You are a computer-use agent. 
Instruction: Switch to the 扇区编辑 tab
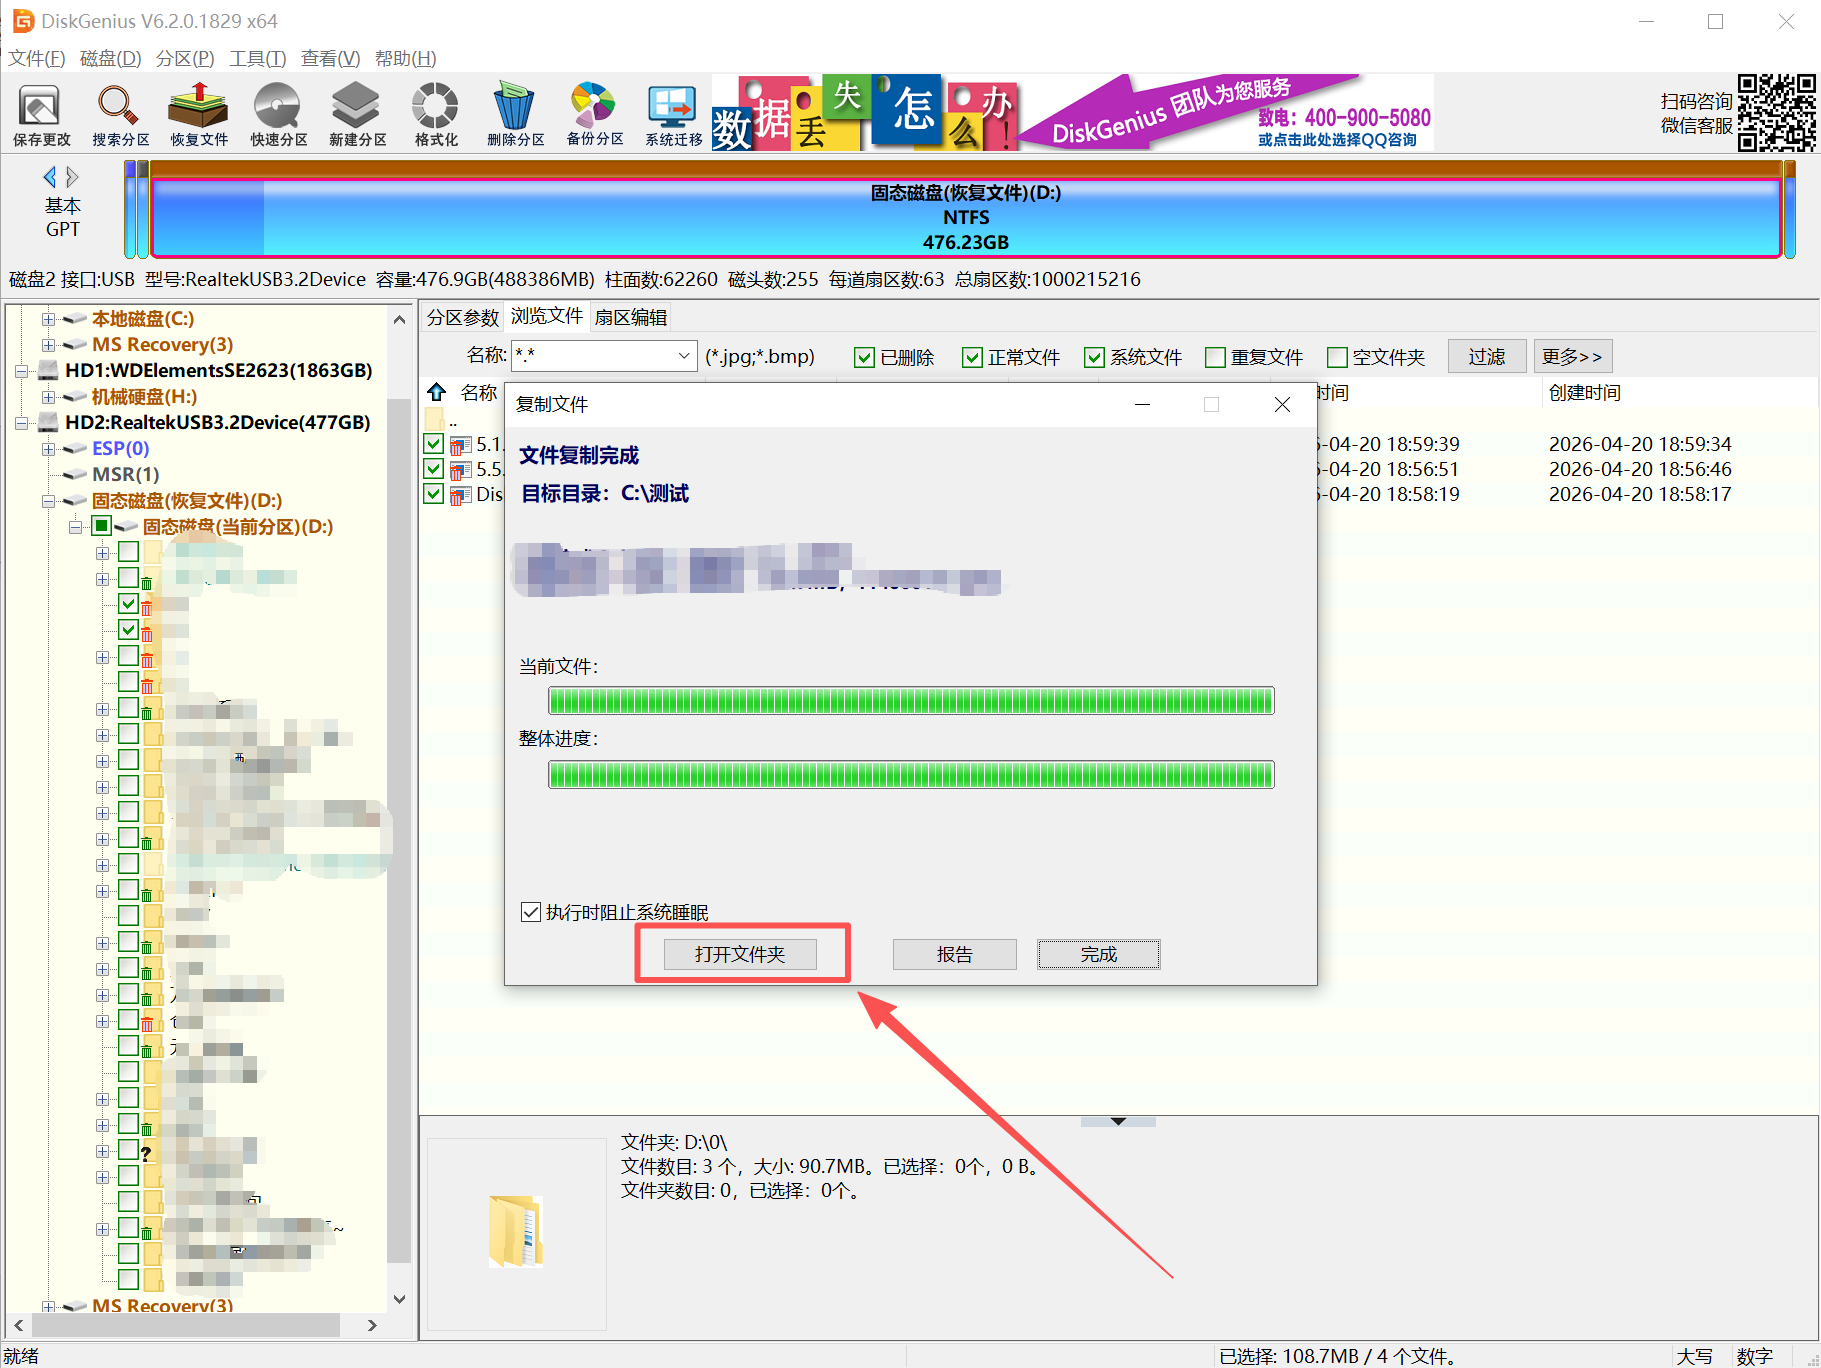click(x=631, y=317)
